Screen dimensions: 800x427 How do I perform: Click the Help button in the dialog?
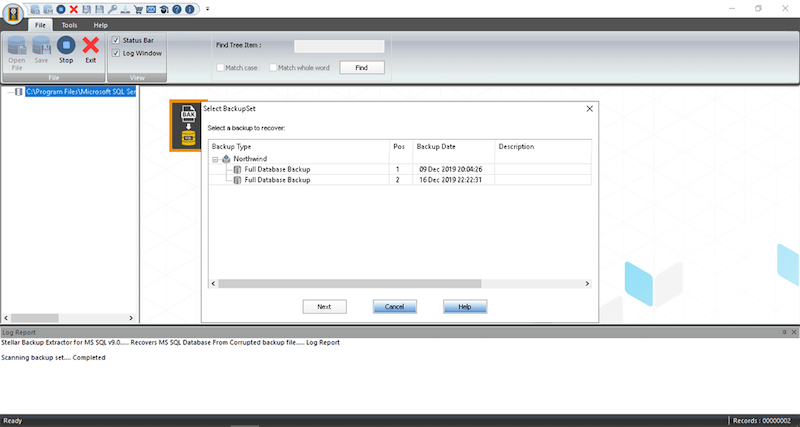[465, 307]
